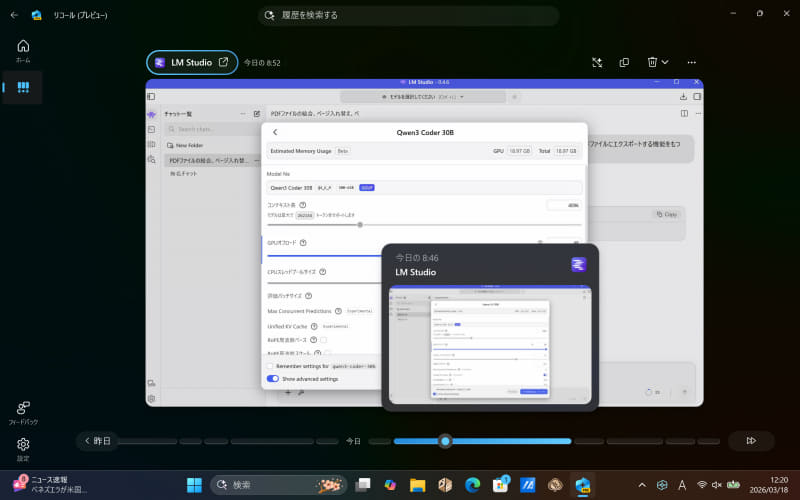The height and width of the screenshot is (500, 800).
Task: Click the timeline position handle
Action: click(445, 441)
